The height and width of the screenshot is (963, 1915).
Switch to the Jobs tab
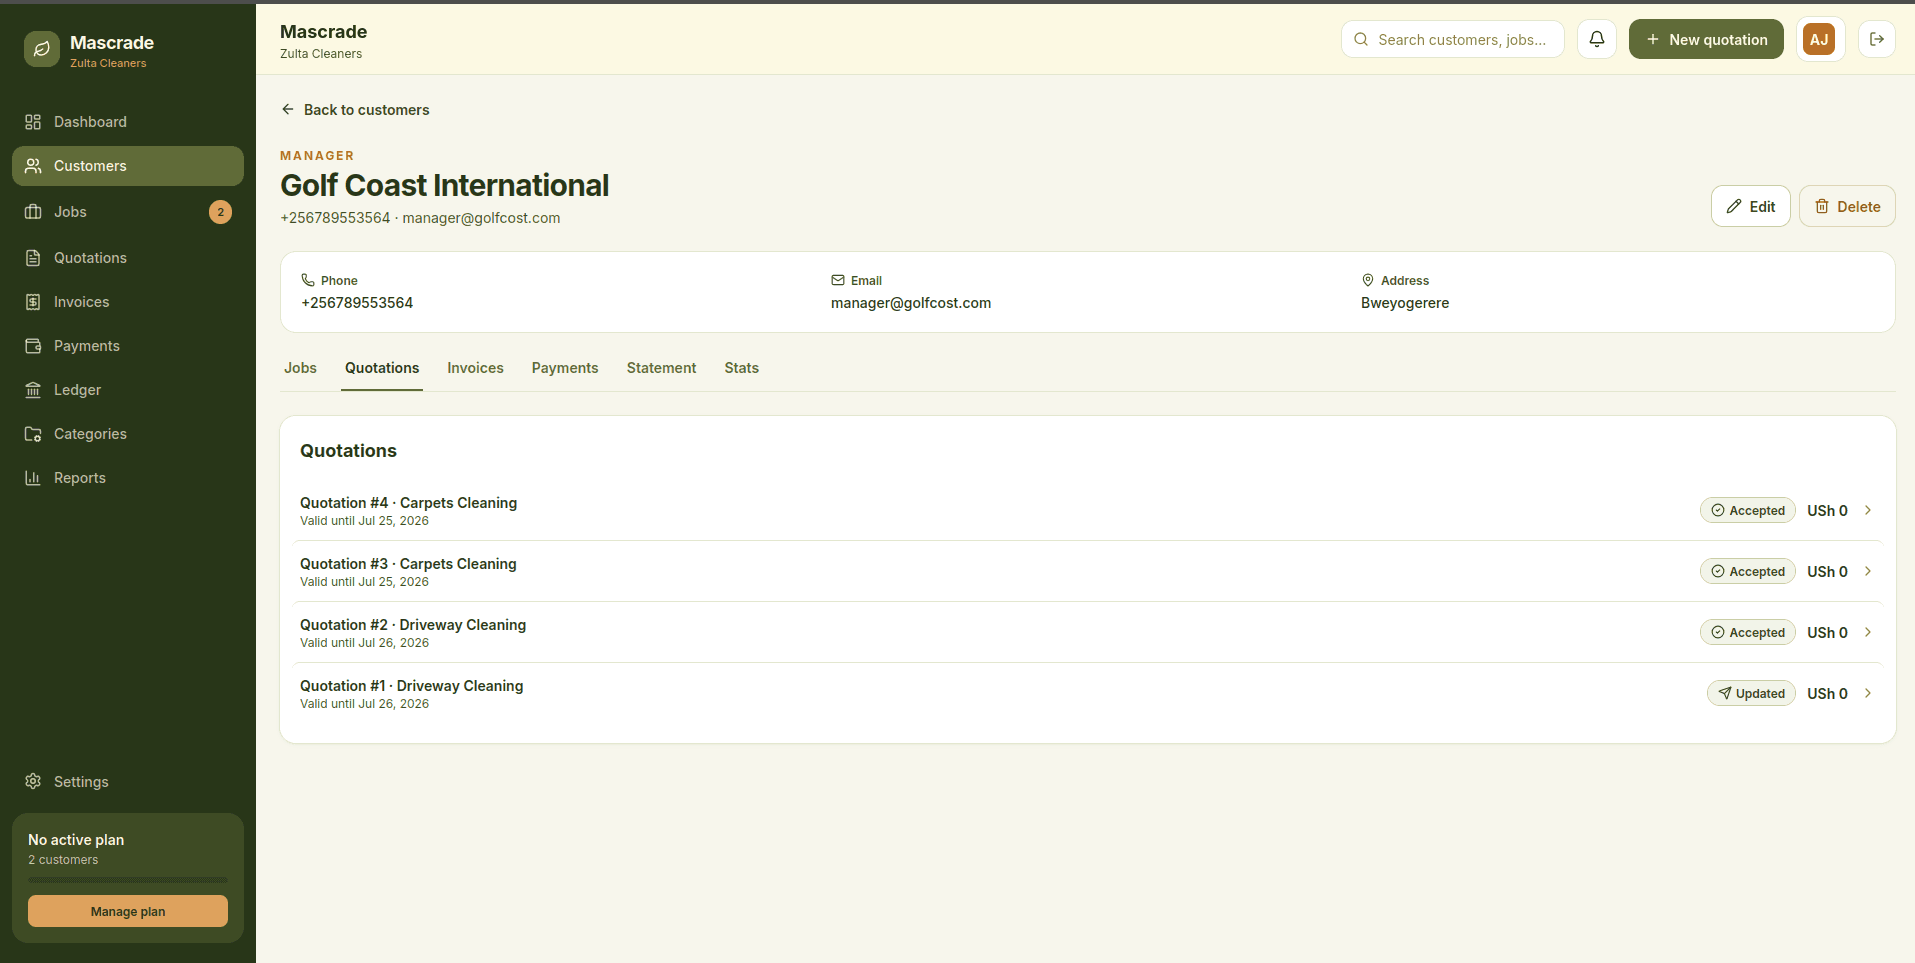[x=300, y=368]
